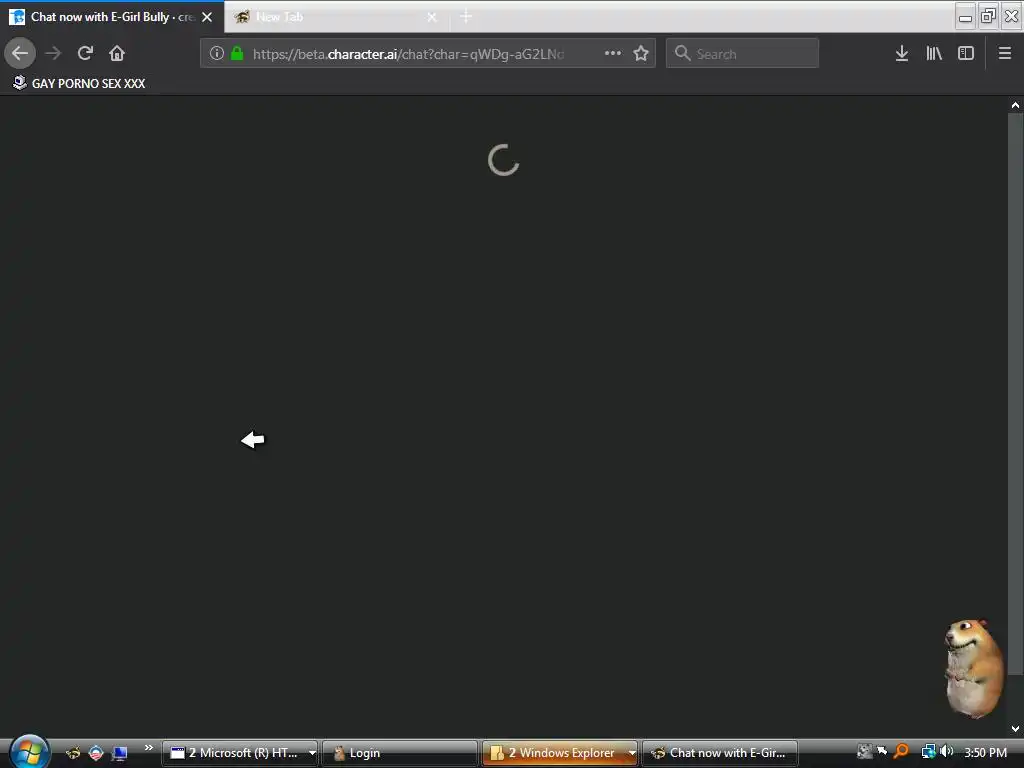Close the New Tab tab
This screenshot has width=1024, height=768.
(x=432, y=17)
